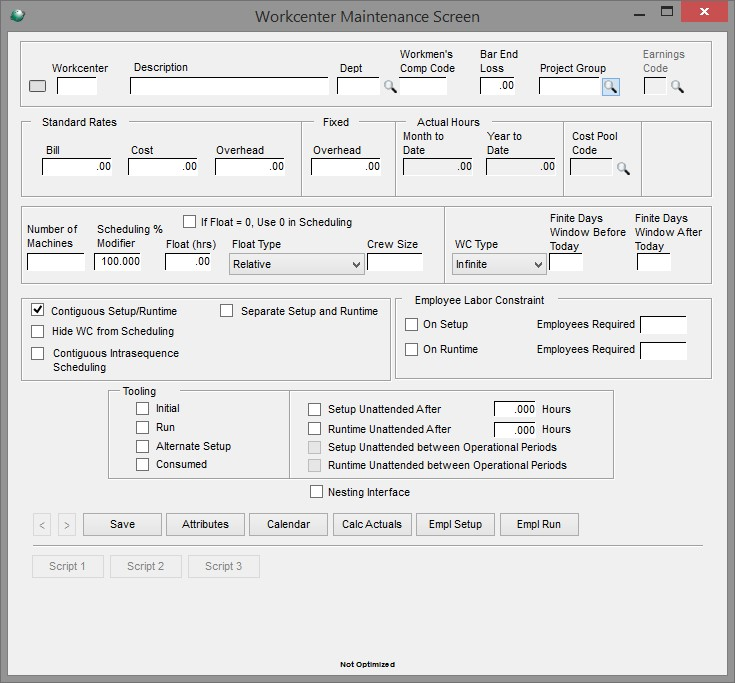
Task: Click the Project Group input field
Action: coord(570,86)
